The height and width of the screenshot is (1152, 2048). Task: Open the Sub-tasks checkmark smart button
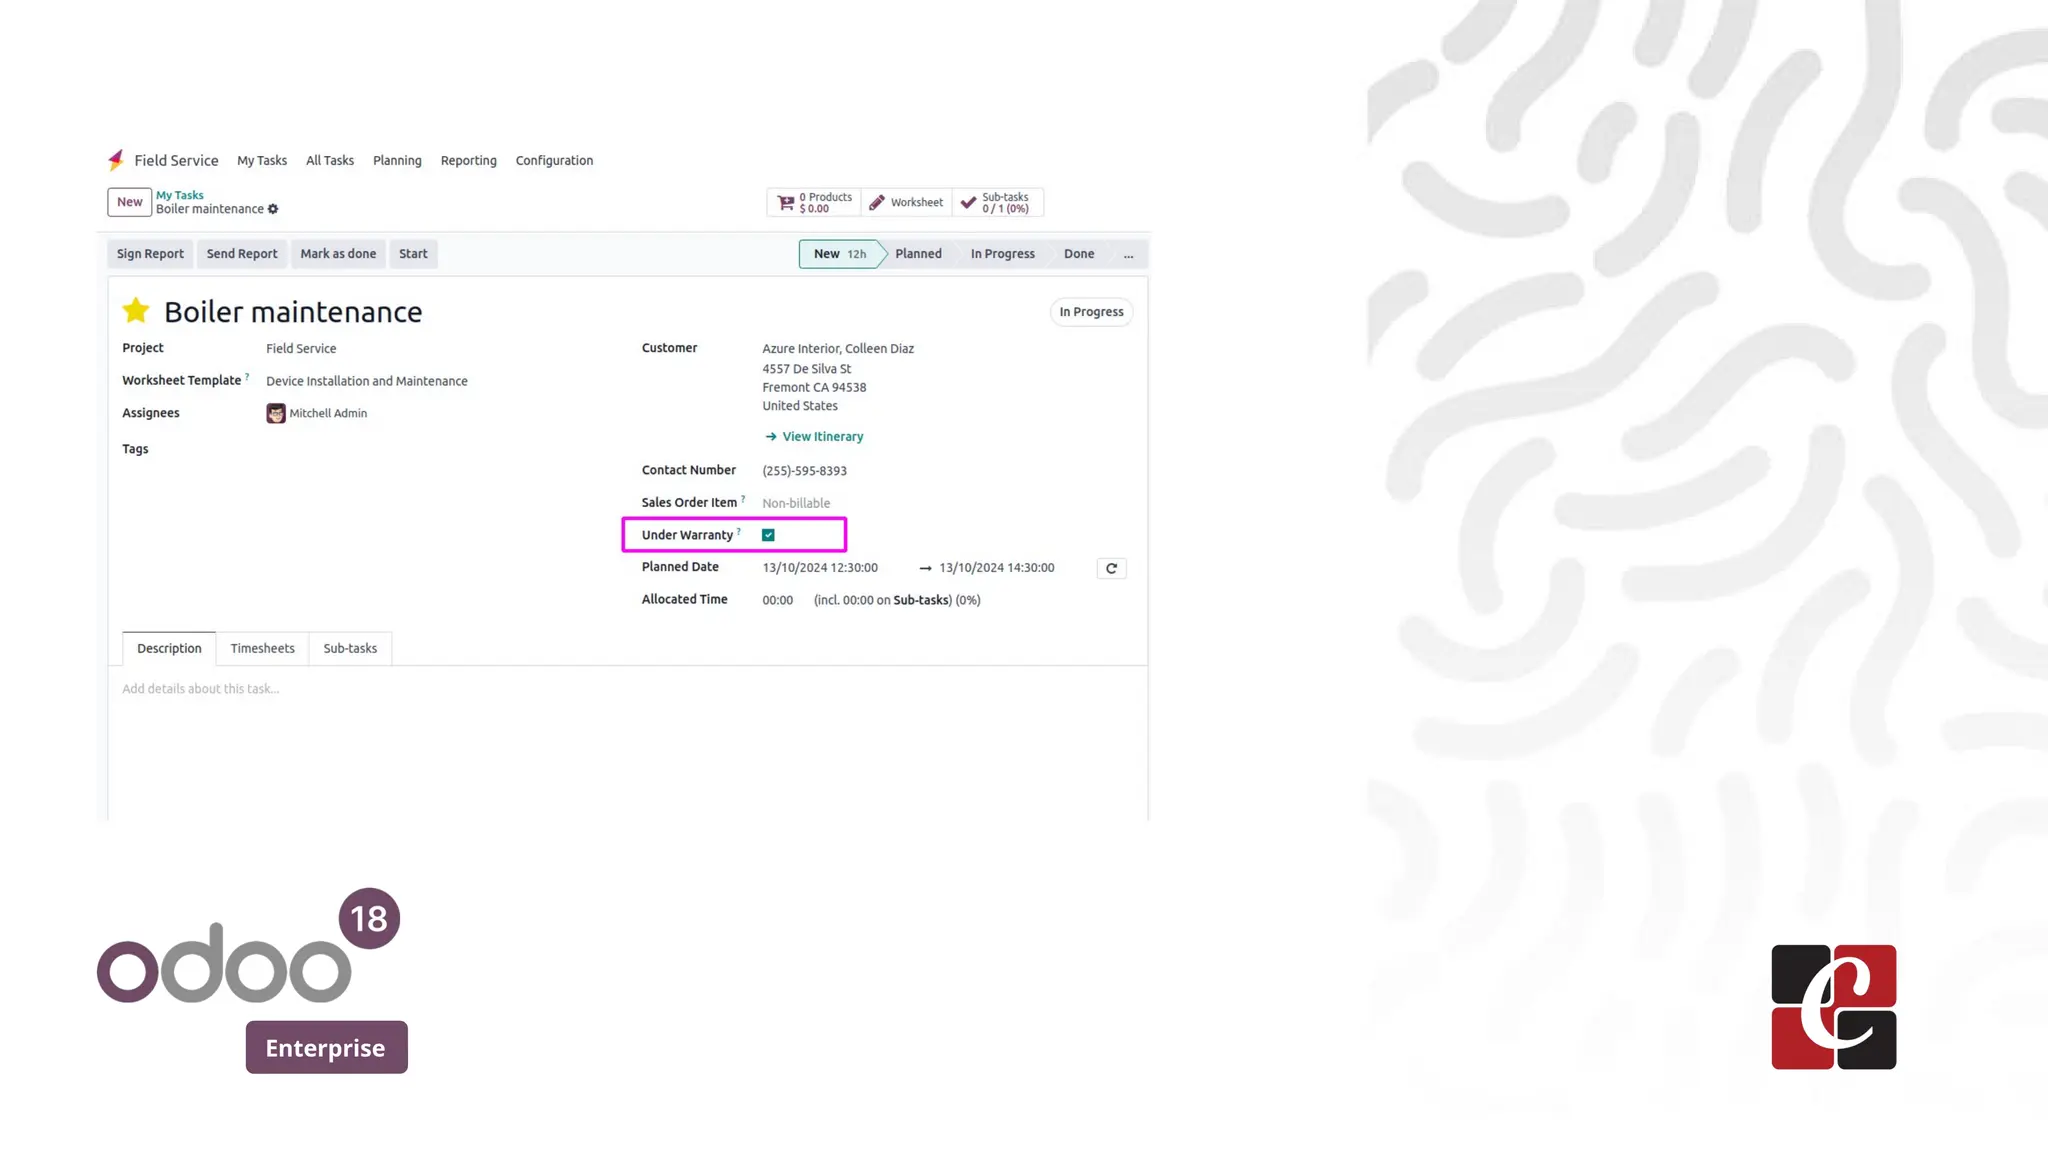(x=996, y=203)
